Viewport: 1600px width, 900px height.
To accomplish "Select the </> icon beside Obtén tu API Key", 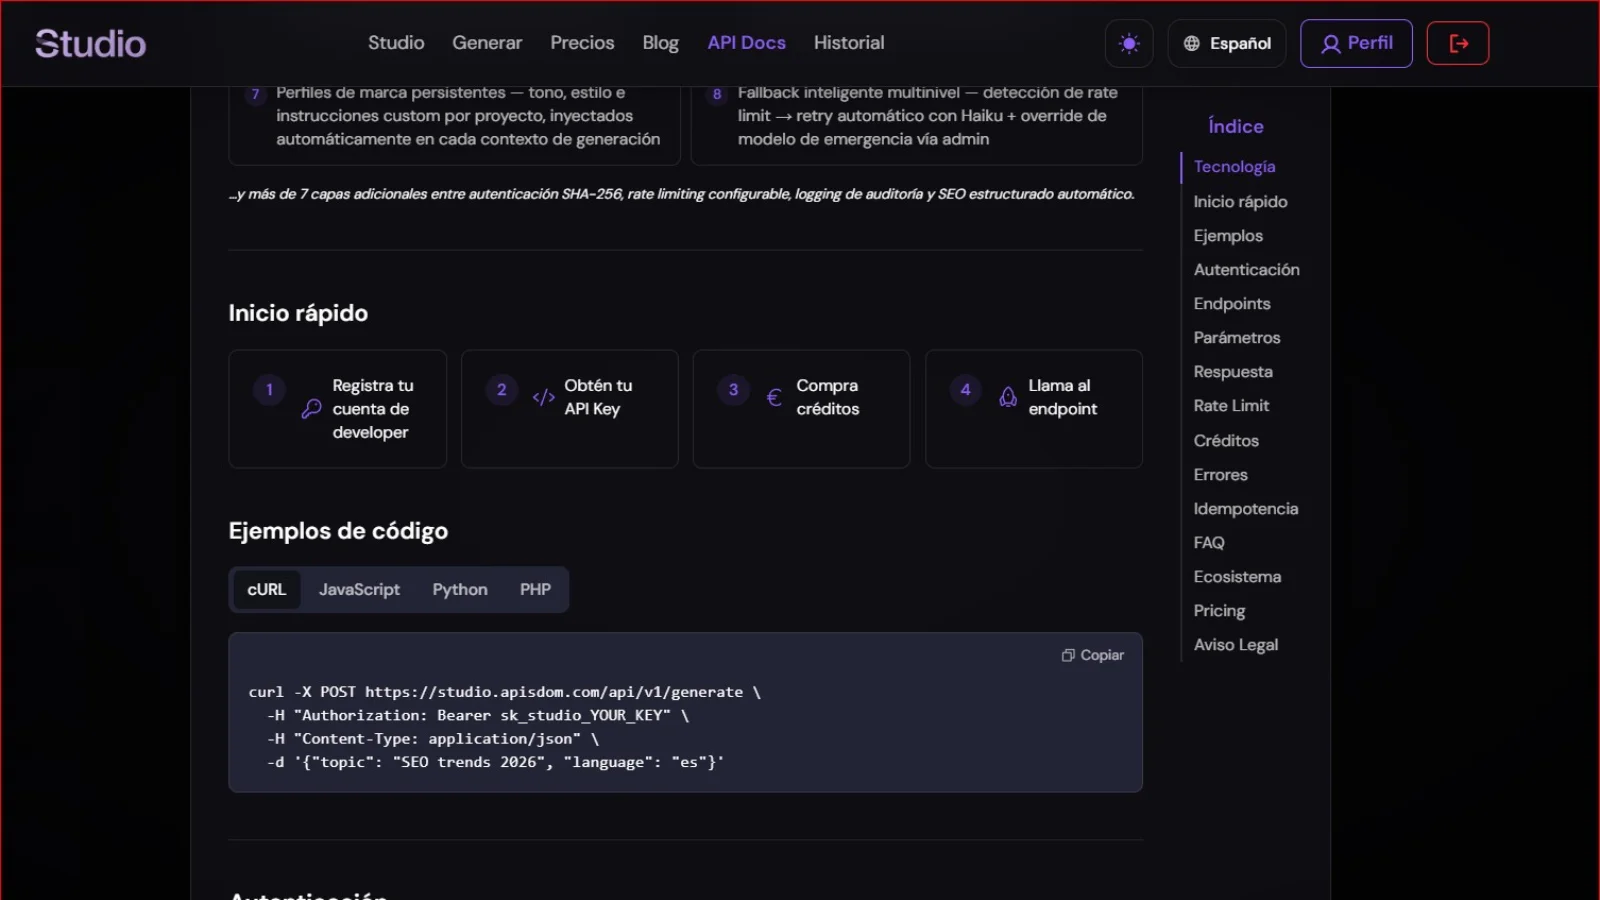I will click(x=542, y=396).
